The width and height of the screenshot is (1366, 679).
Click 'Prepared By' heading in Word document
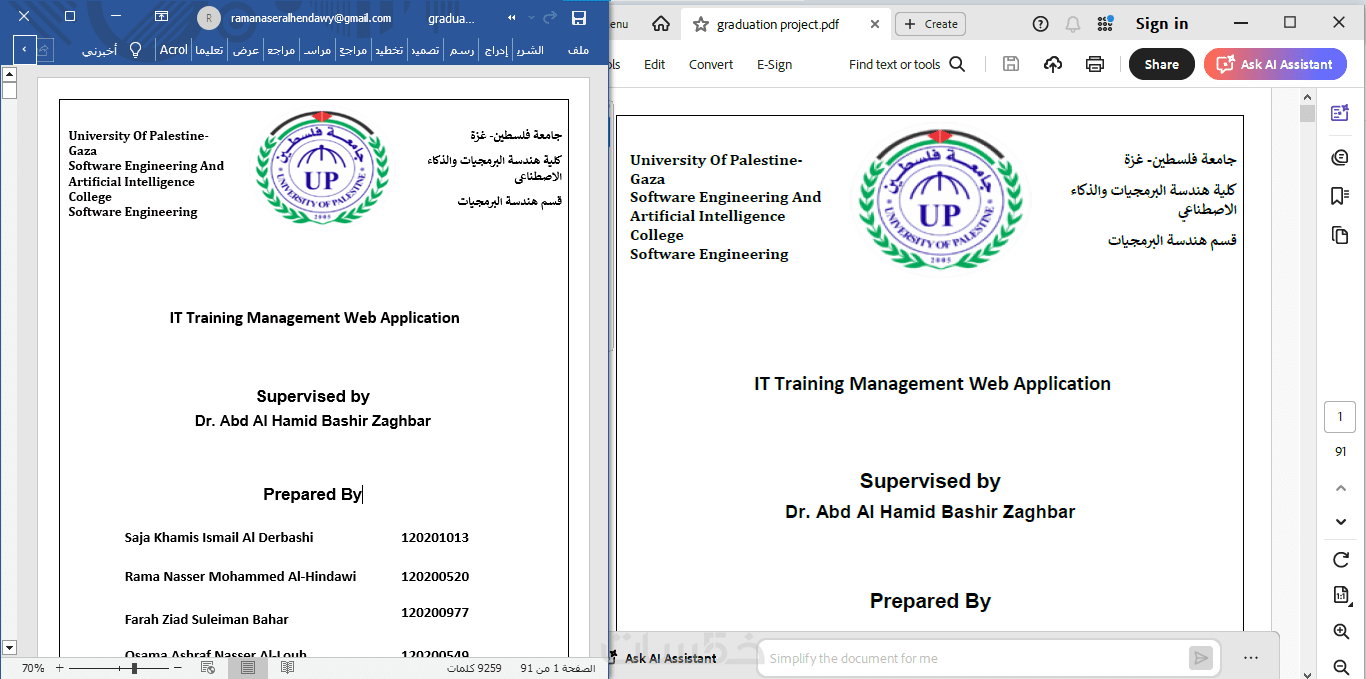coord(312,494)
